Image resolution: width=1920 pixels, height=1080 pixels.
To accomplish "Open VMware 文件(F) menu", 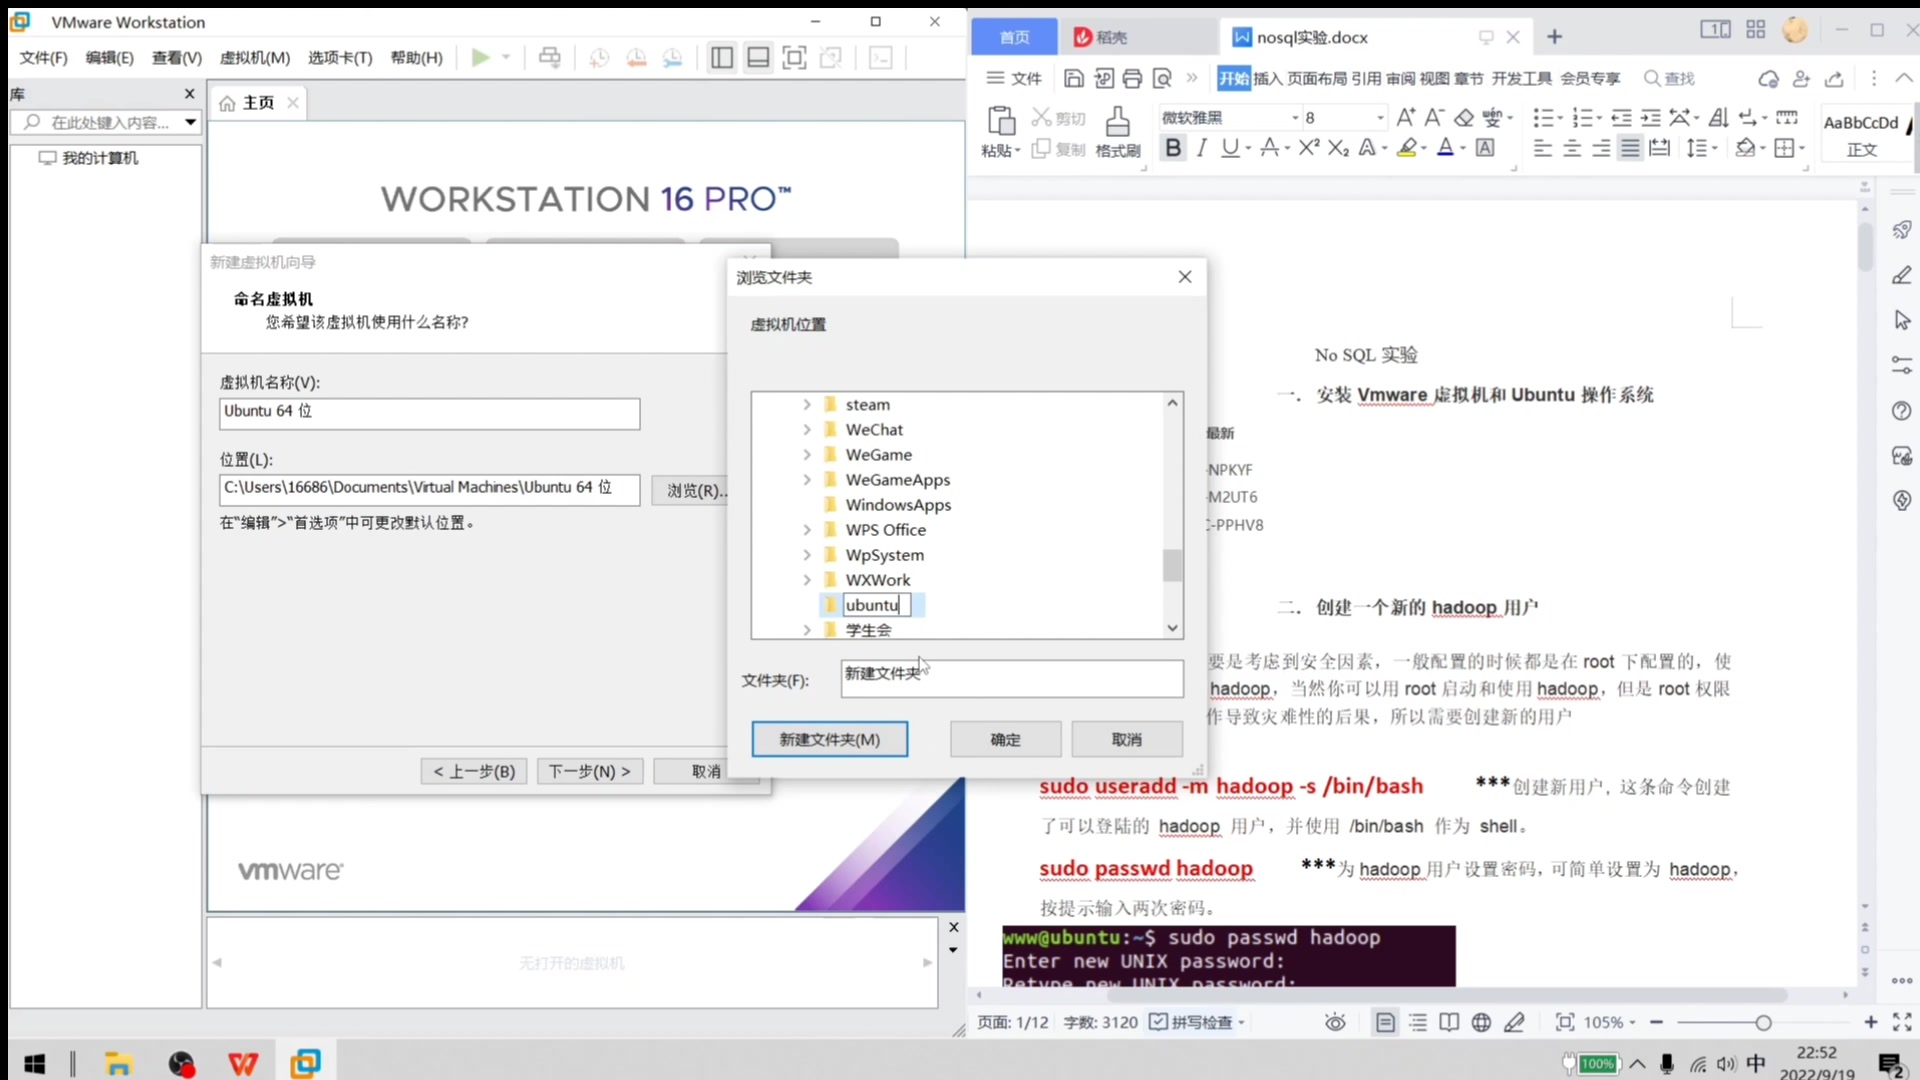I will pyautogui.click(x=43, y=58).
